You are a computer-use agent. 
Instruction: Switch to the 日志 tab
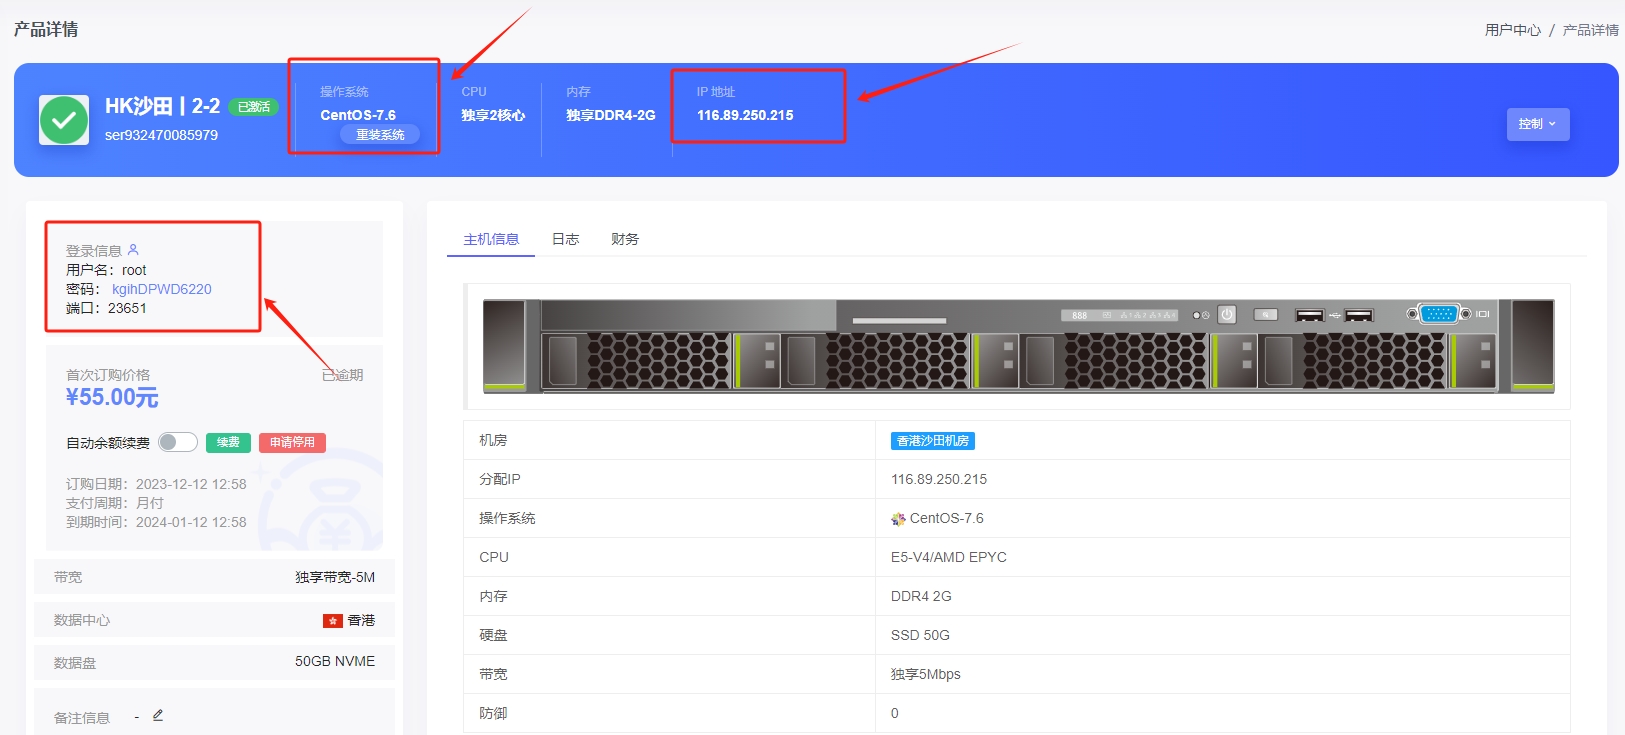pyautogui.click(x=566, y=239)
